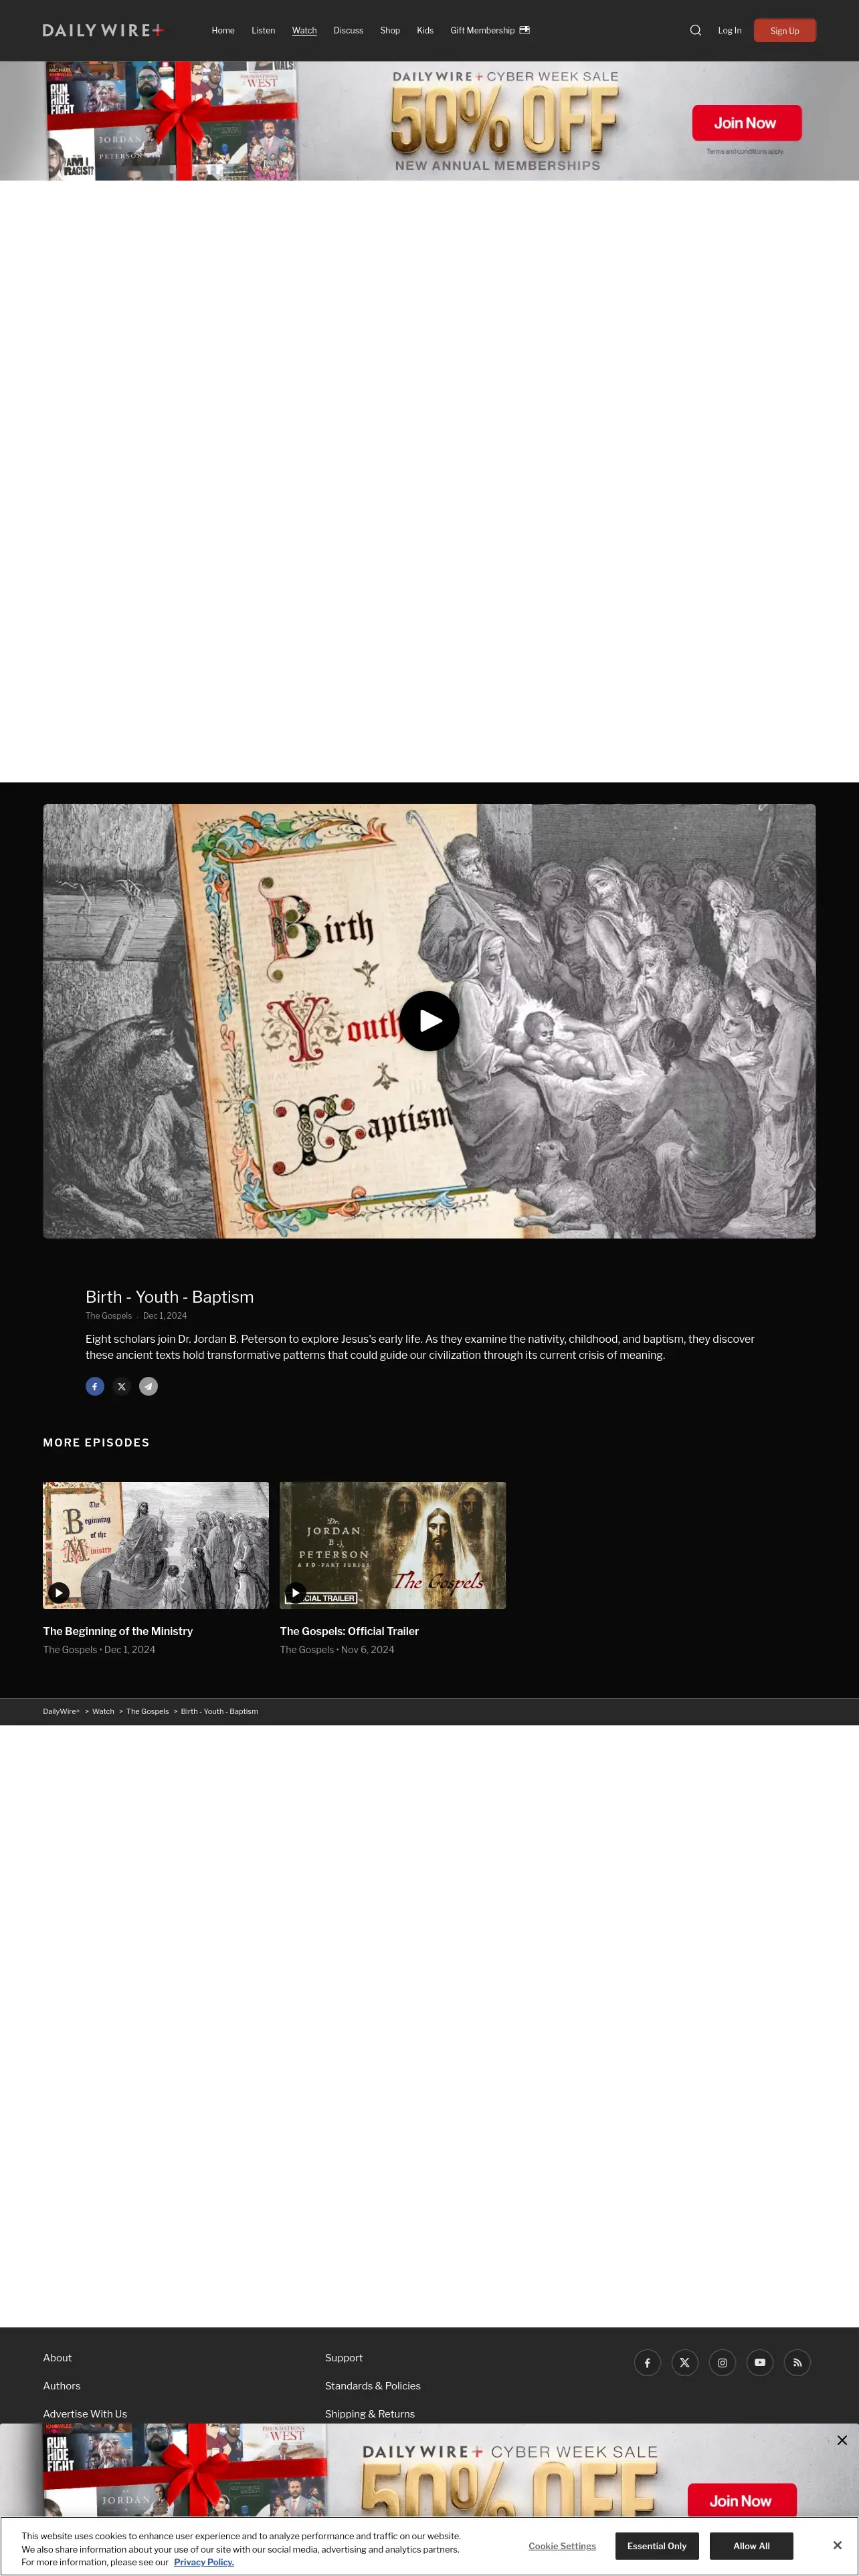The image size is (859, 2576).
Task: Open The Gospels: Official Trailer title
Action: (349, 1631)
